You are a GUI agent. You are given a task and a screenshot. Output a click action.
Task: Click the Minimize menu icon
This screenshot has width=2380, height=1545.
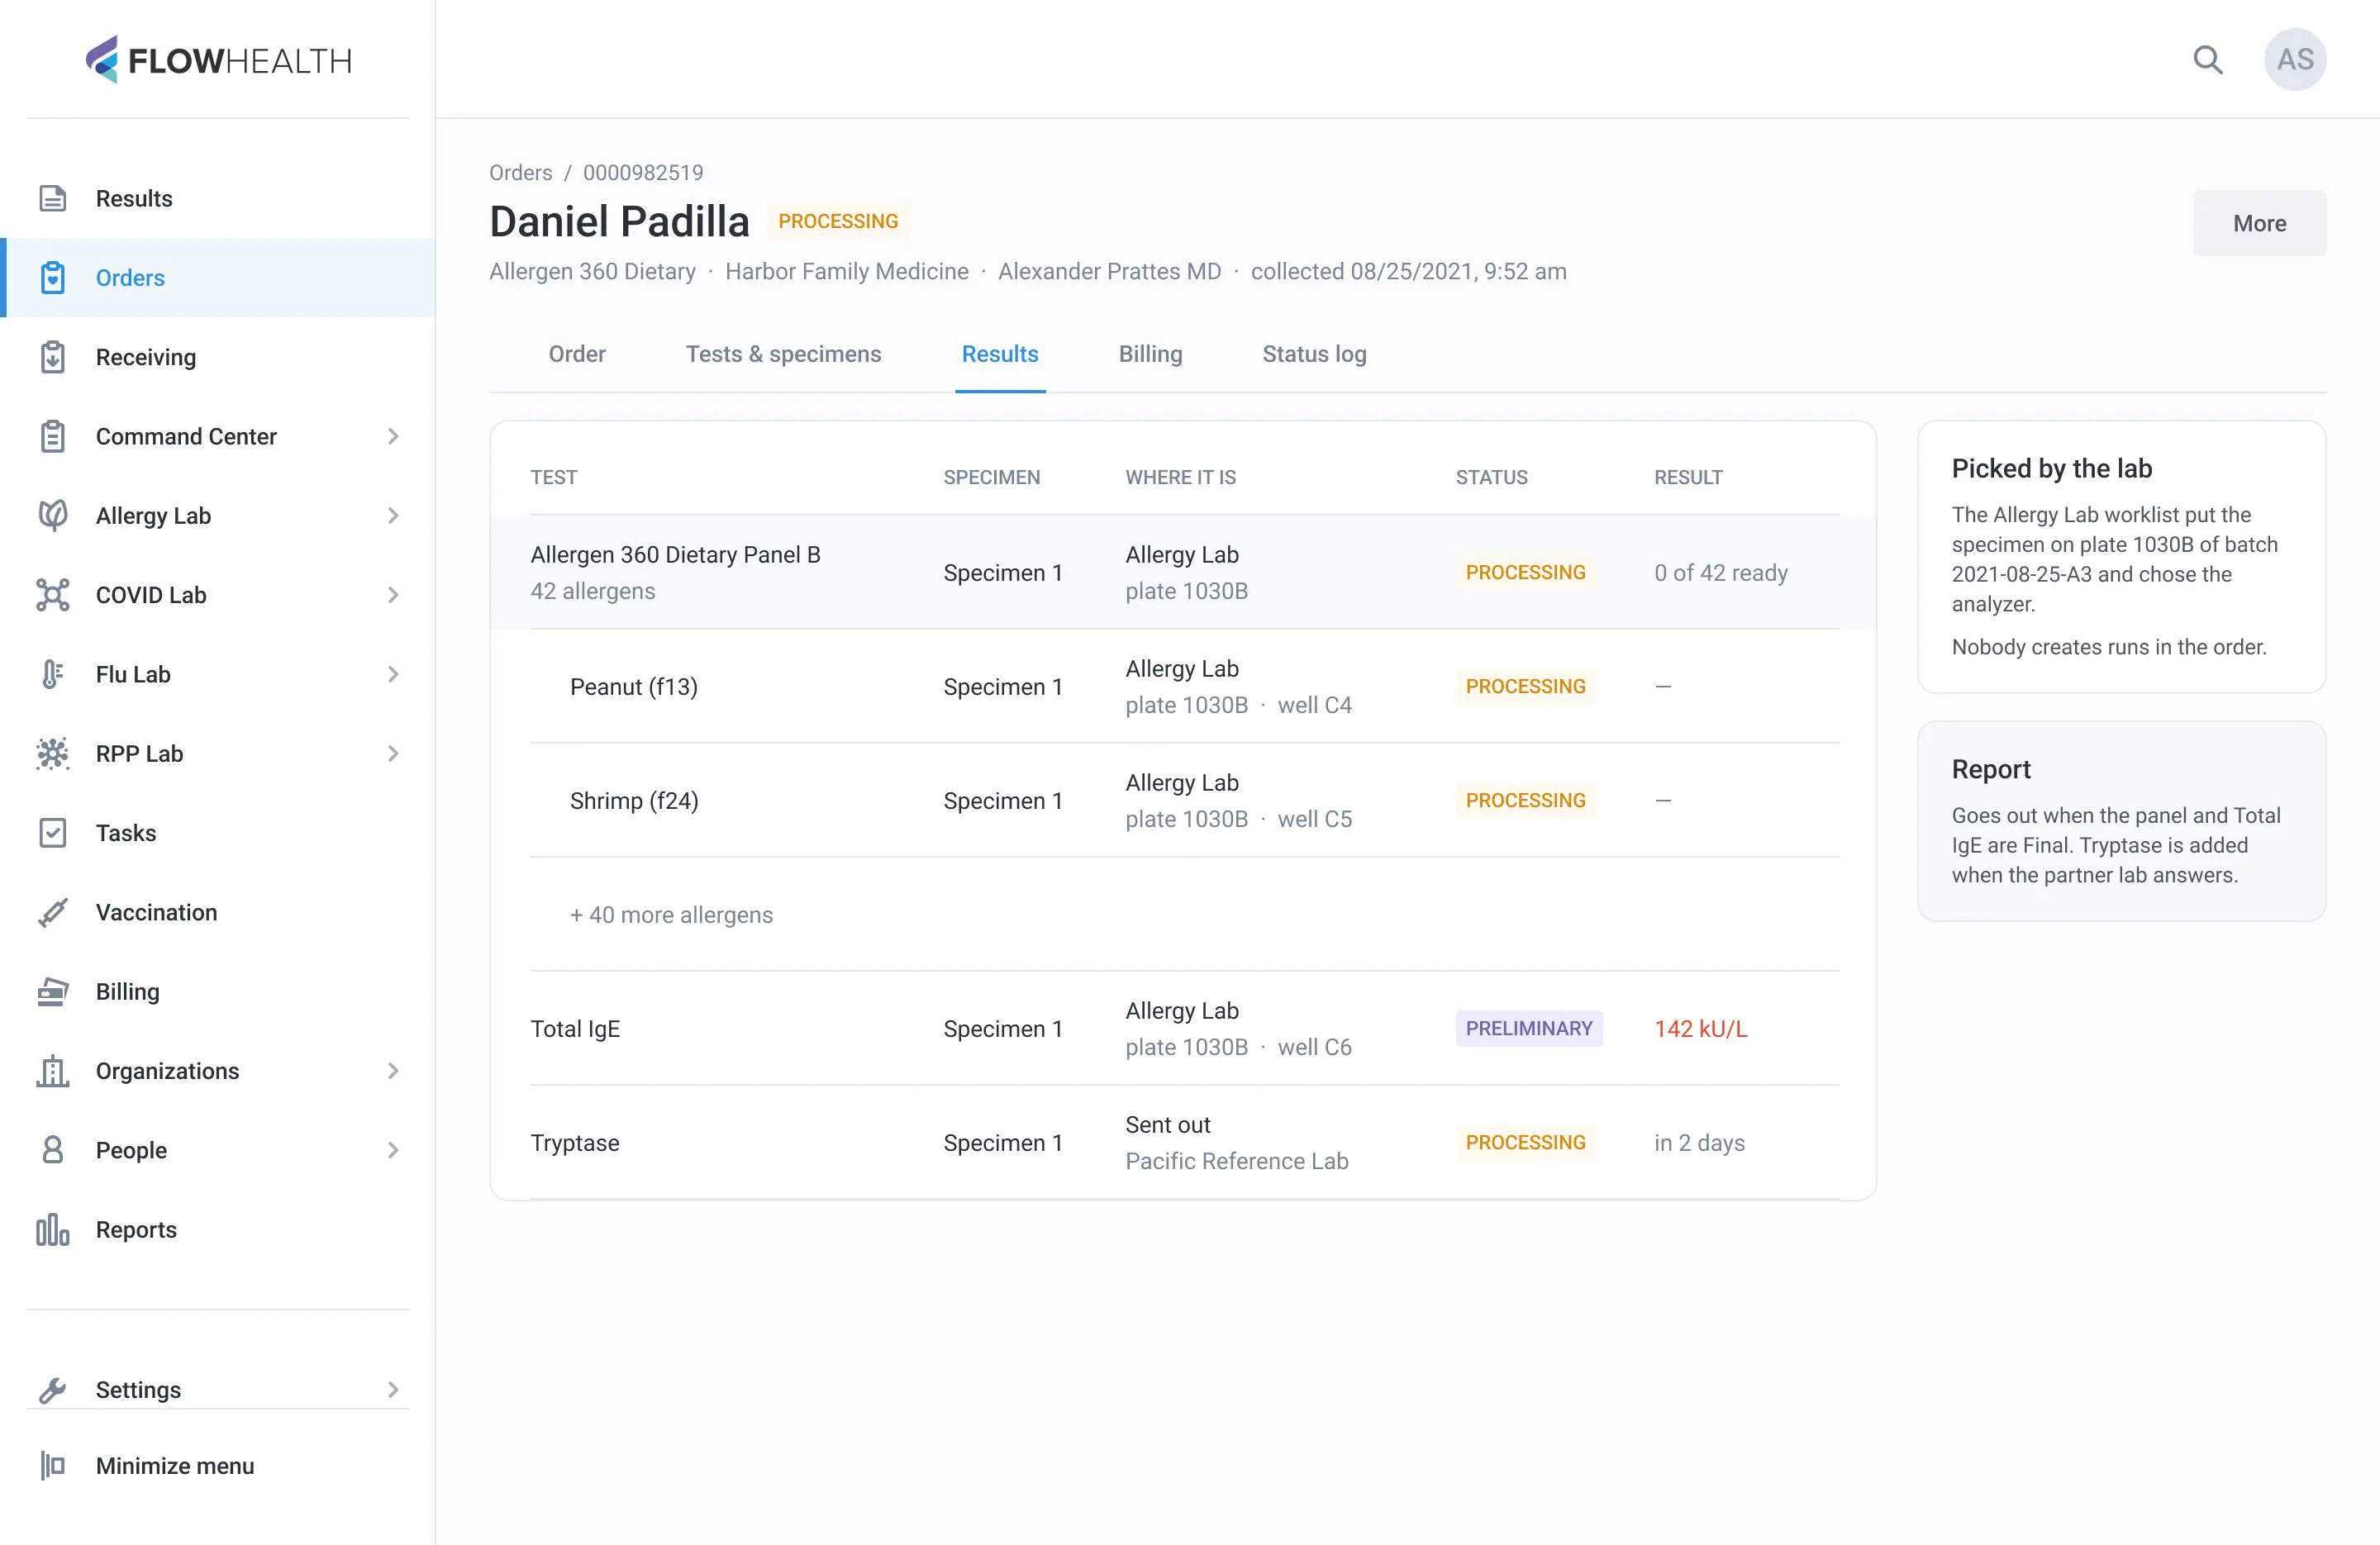pos(53,1465)
